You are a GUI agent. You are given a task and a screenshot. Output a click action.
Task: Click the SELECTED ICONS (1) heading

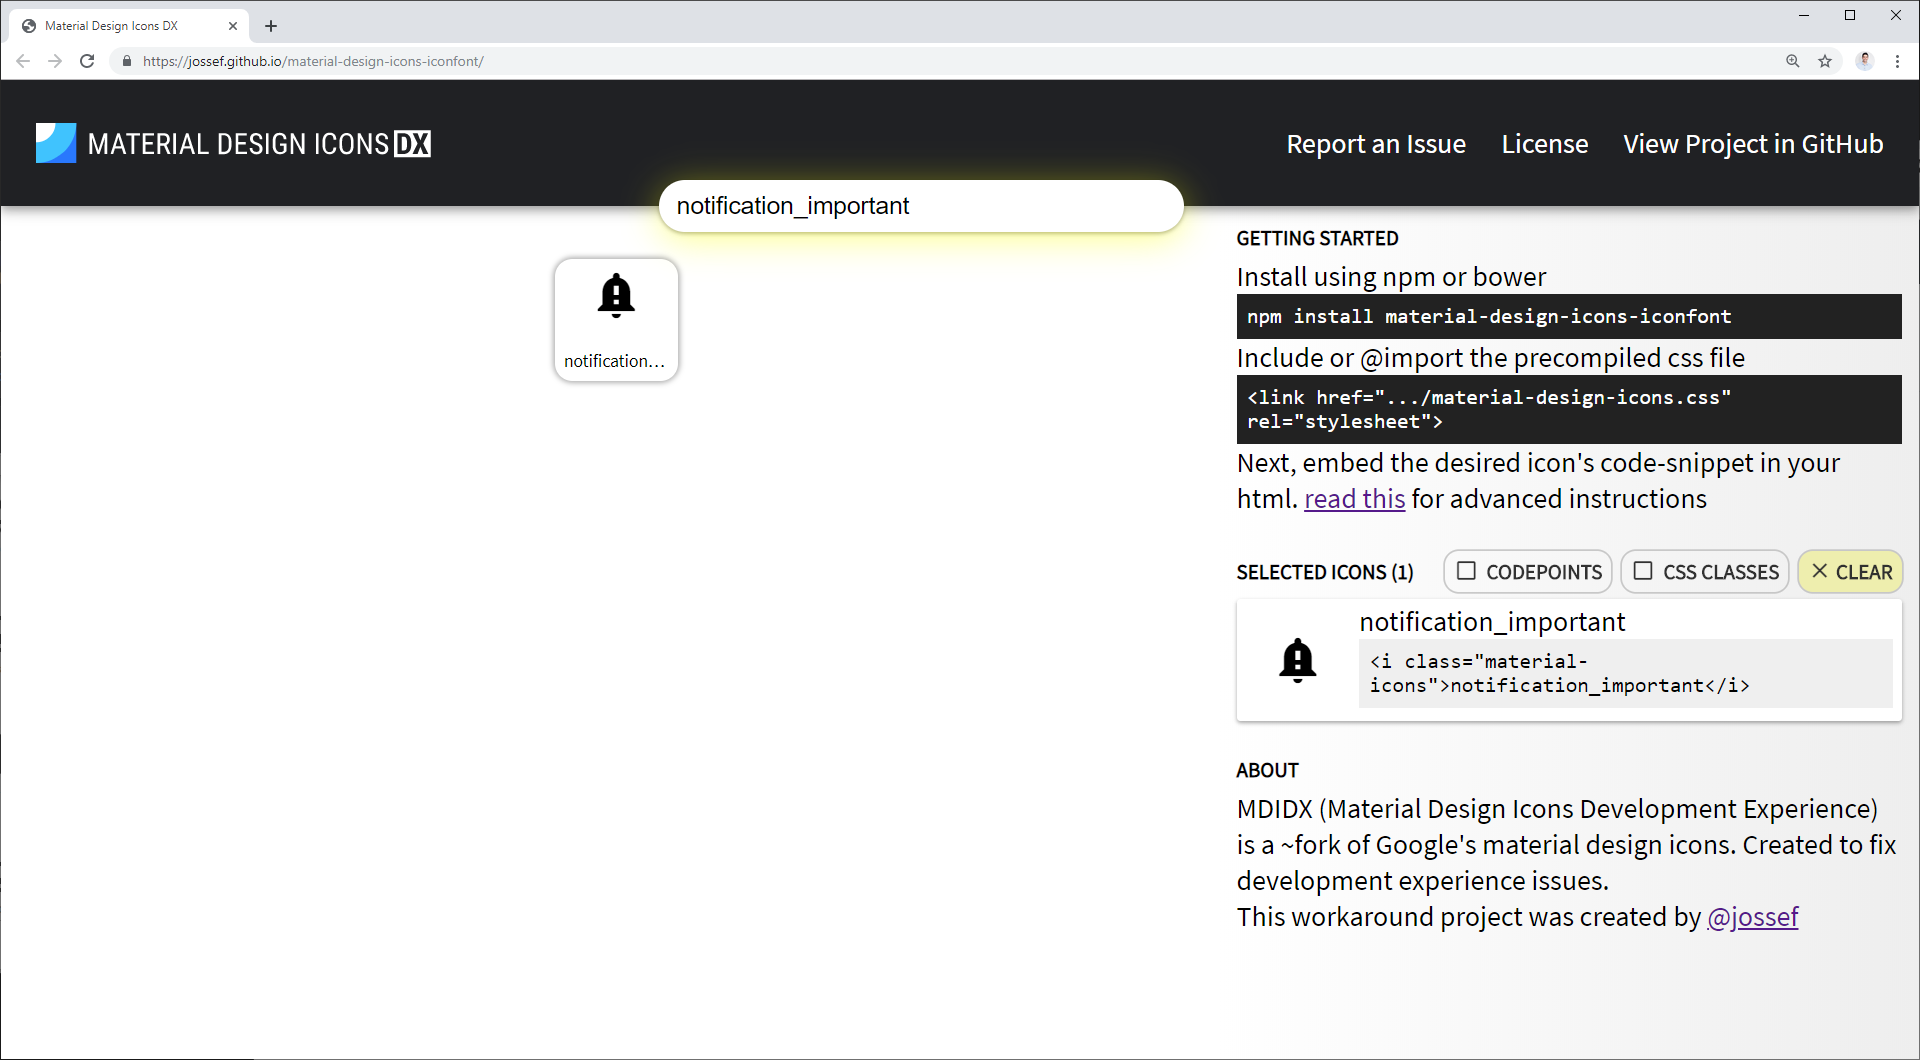point(1325,572)
